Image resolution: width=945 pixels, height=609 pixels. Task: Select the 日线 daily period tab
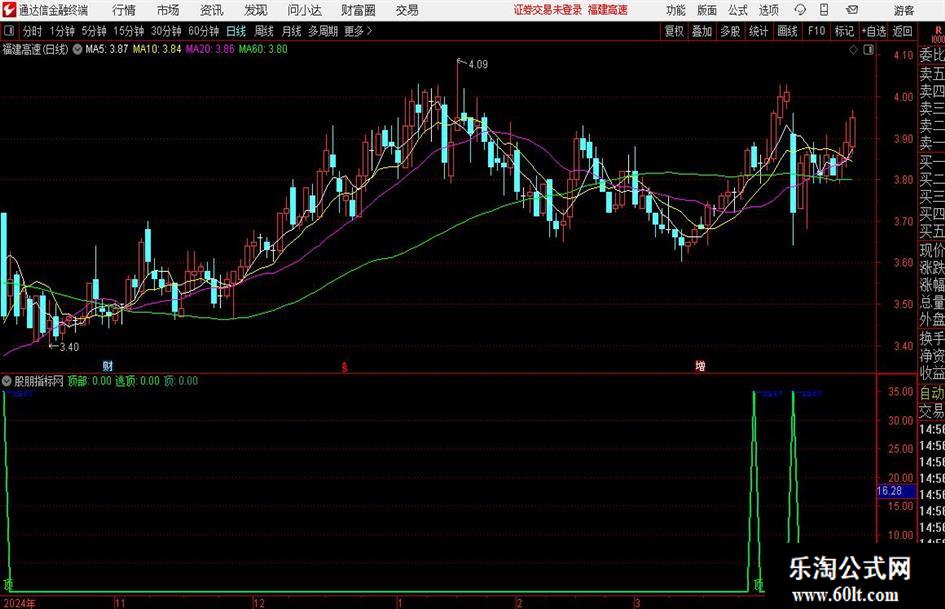click(x=236, y=31)
